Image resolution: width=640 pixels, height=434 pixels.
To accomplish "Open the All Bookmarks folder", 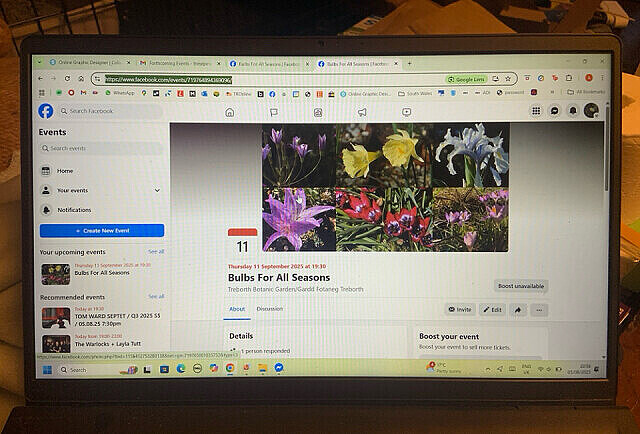I will [x=586, y=92].
